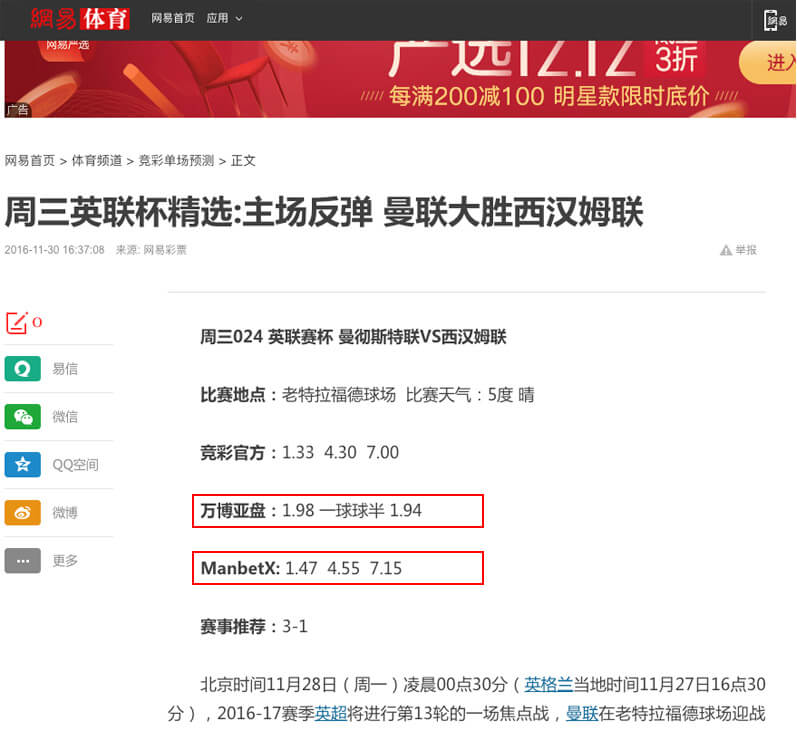Open 竞彩单场预测 breadcrumb link
The height and width of the screenshot is (731, 797).
click(x=176, y=160)
